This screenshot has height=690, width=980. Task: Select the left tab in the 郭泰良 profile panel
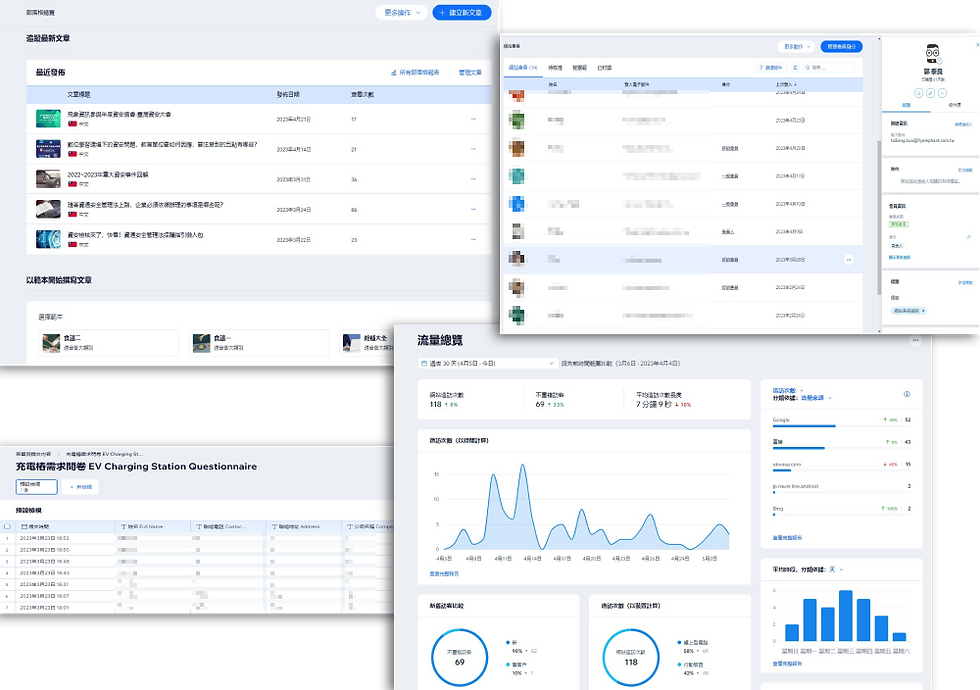pyautogui.click(x=906, y=105)
